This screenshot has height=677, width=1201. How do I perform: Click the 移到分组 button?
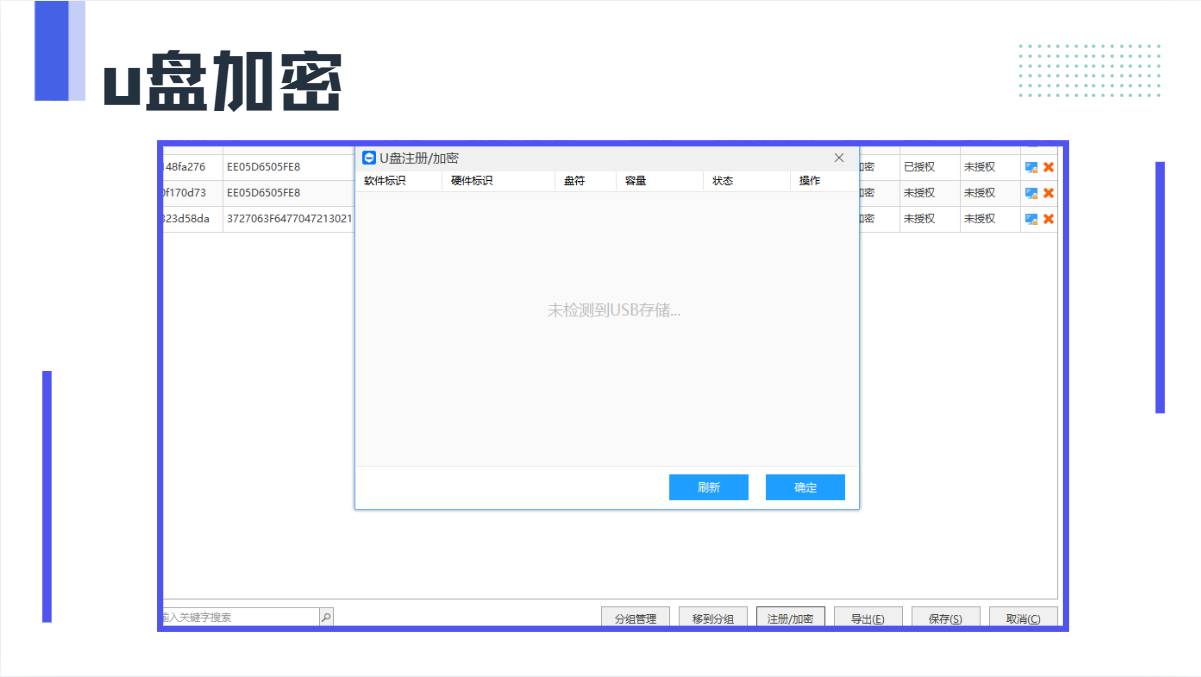[713, 618]
